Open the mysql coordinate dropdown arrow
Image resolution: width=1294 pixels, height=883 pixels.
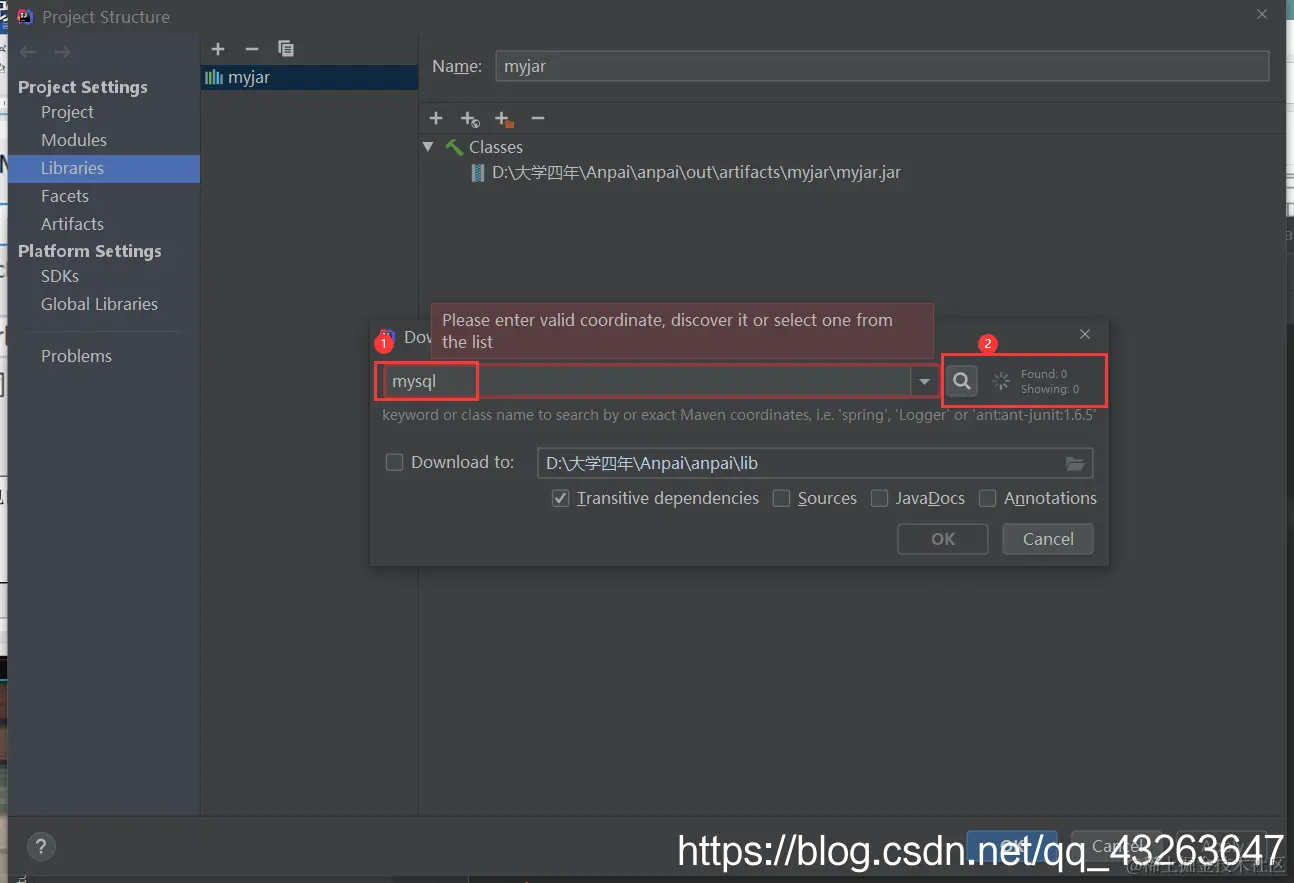coord(925,381)
